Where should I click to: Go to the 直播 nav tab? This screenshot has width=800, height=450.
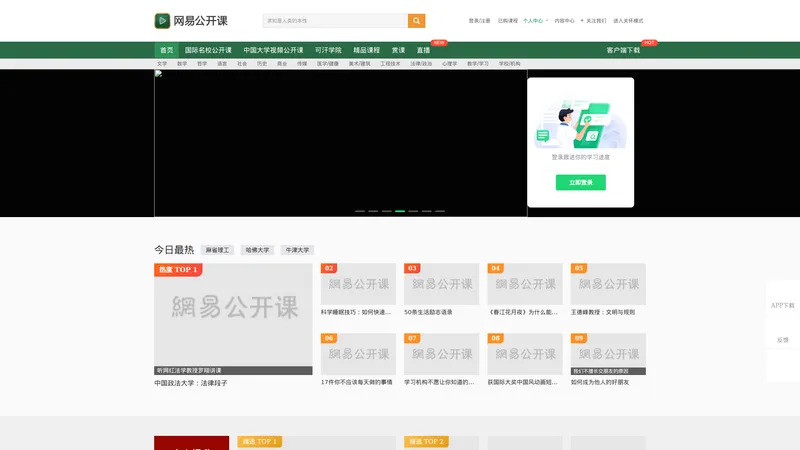click(423, 50)
